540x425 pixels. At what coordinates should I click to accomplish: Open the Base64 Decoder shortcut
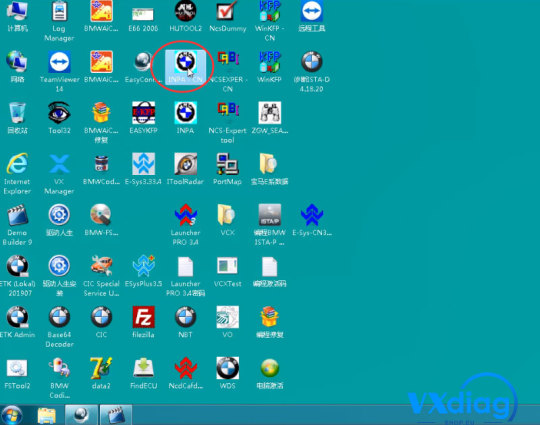pyautogui.click(x=59, y=326)
